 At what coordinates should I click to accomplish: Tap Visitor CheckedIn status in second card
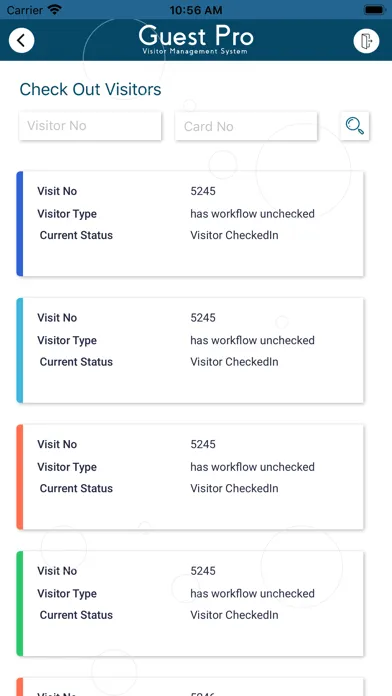point(234,362)
